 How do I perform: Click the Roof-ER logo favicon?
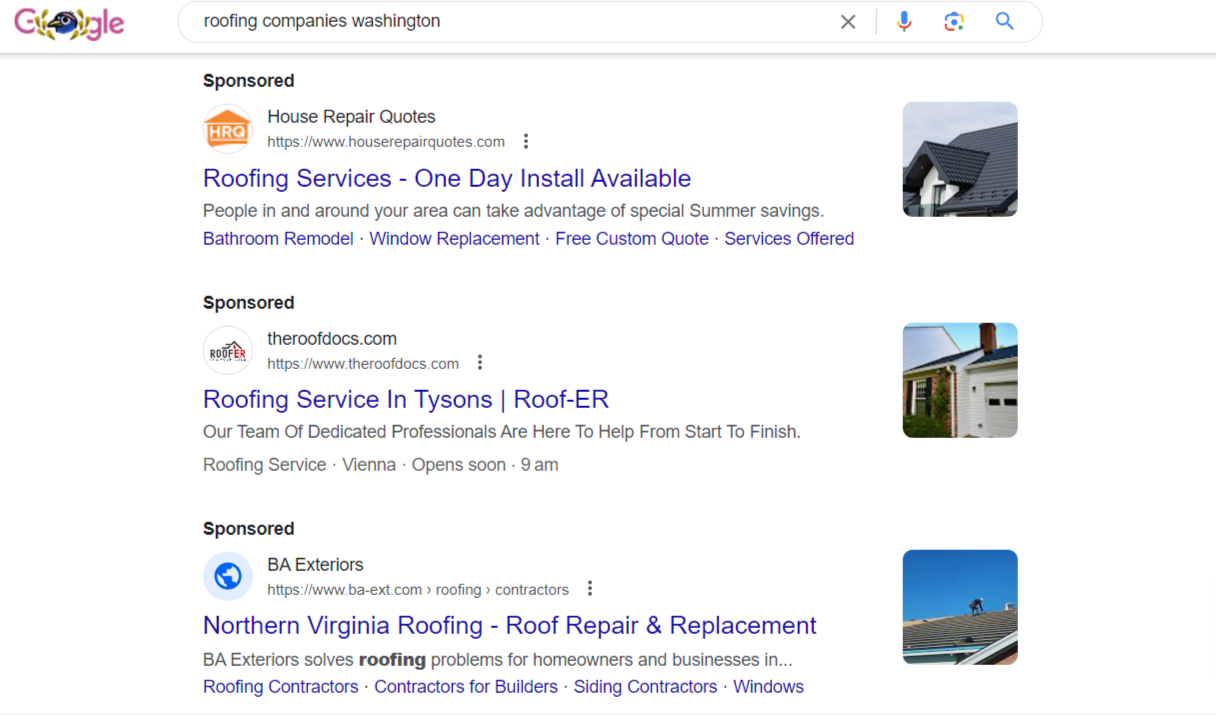tap(228, 350)
